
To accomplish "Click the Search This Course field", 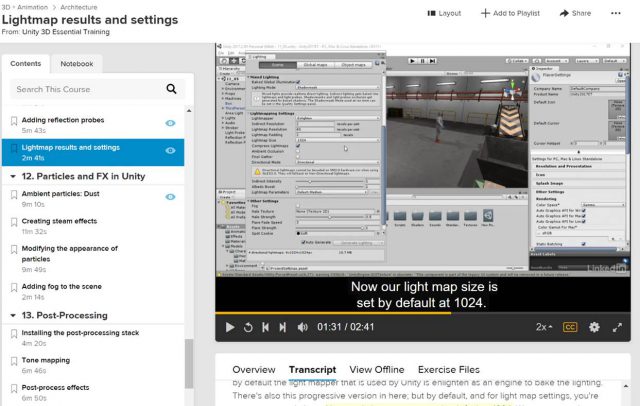I will point(97,89).
